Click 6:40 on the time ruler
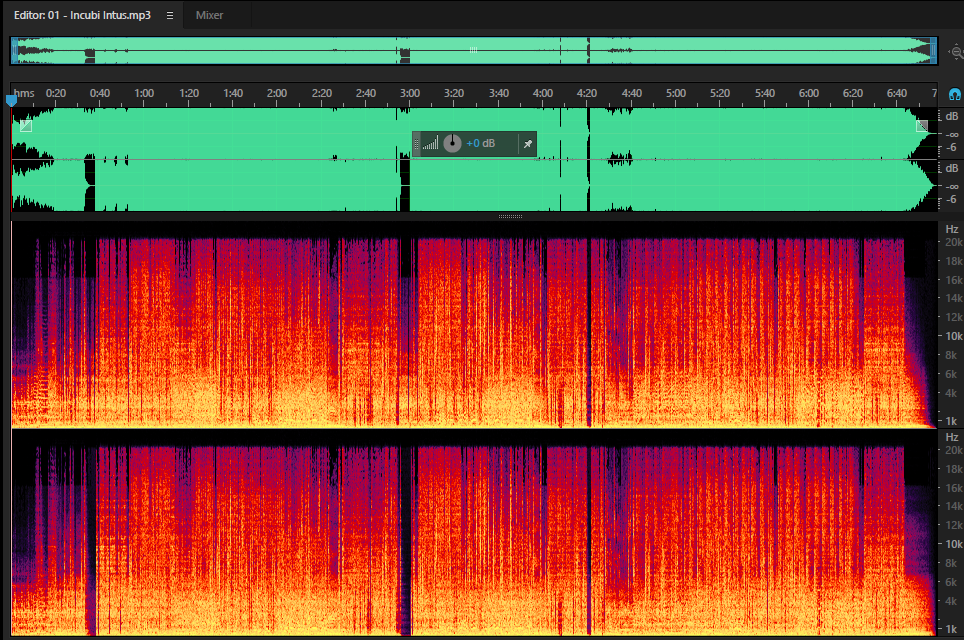The image size is (964, 640). [897, 93]
